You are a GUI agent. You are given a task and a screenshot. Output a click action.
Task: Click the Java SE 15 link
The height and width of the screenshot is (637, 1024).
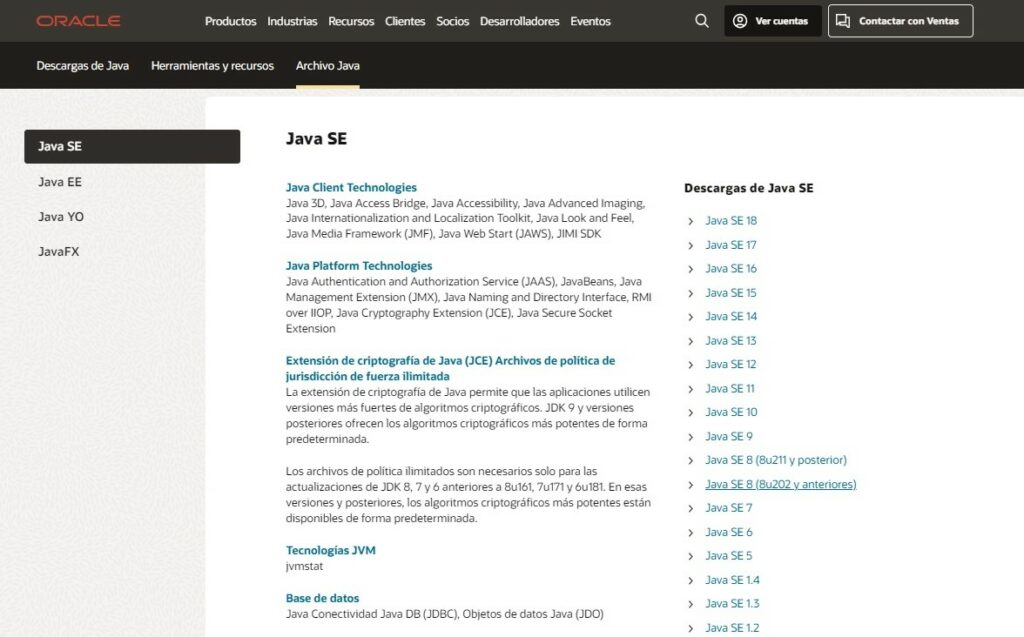click(731, 293)
